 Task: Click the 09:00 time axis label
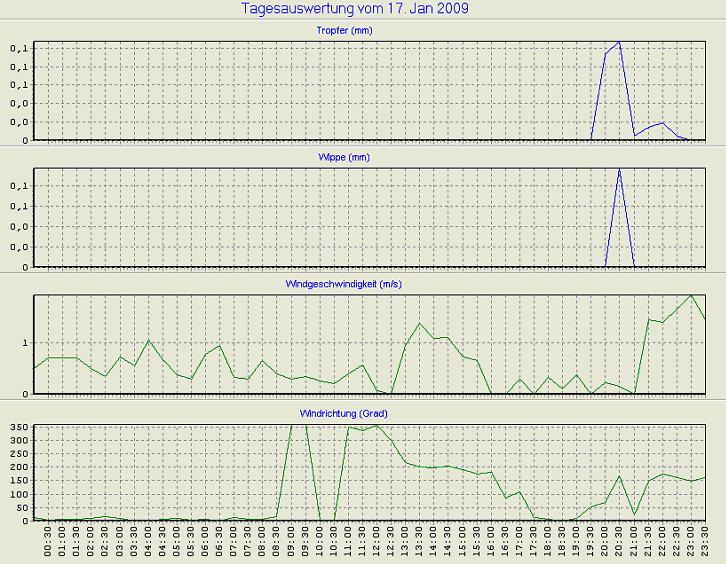(x=291, y=542)
